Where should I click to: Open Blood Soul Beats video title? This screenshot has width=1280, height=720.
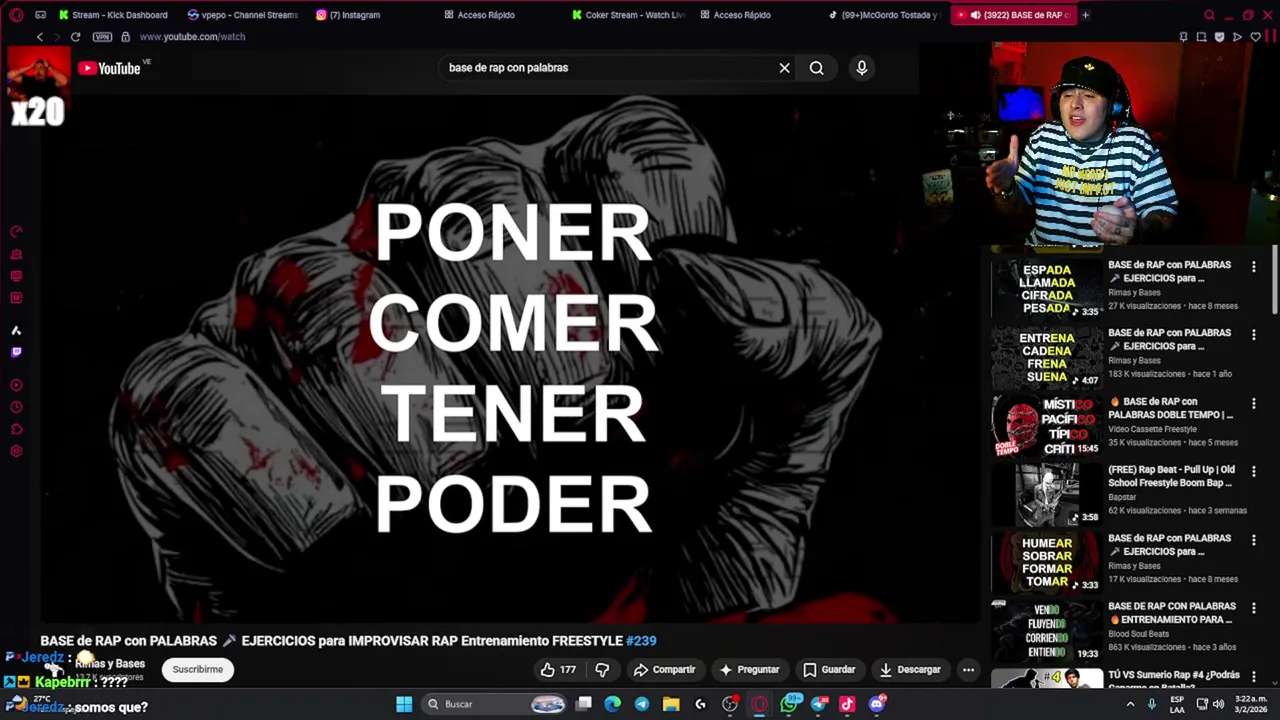1171,613
